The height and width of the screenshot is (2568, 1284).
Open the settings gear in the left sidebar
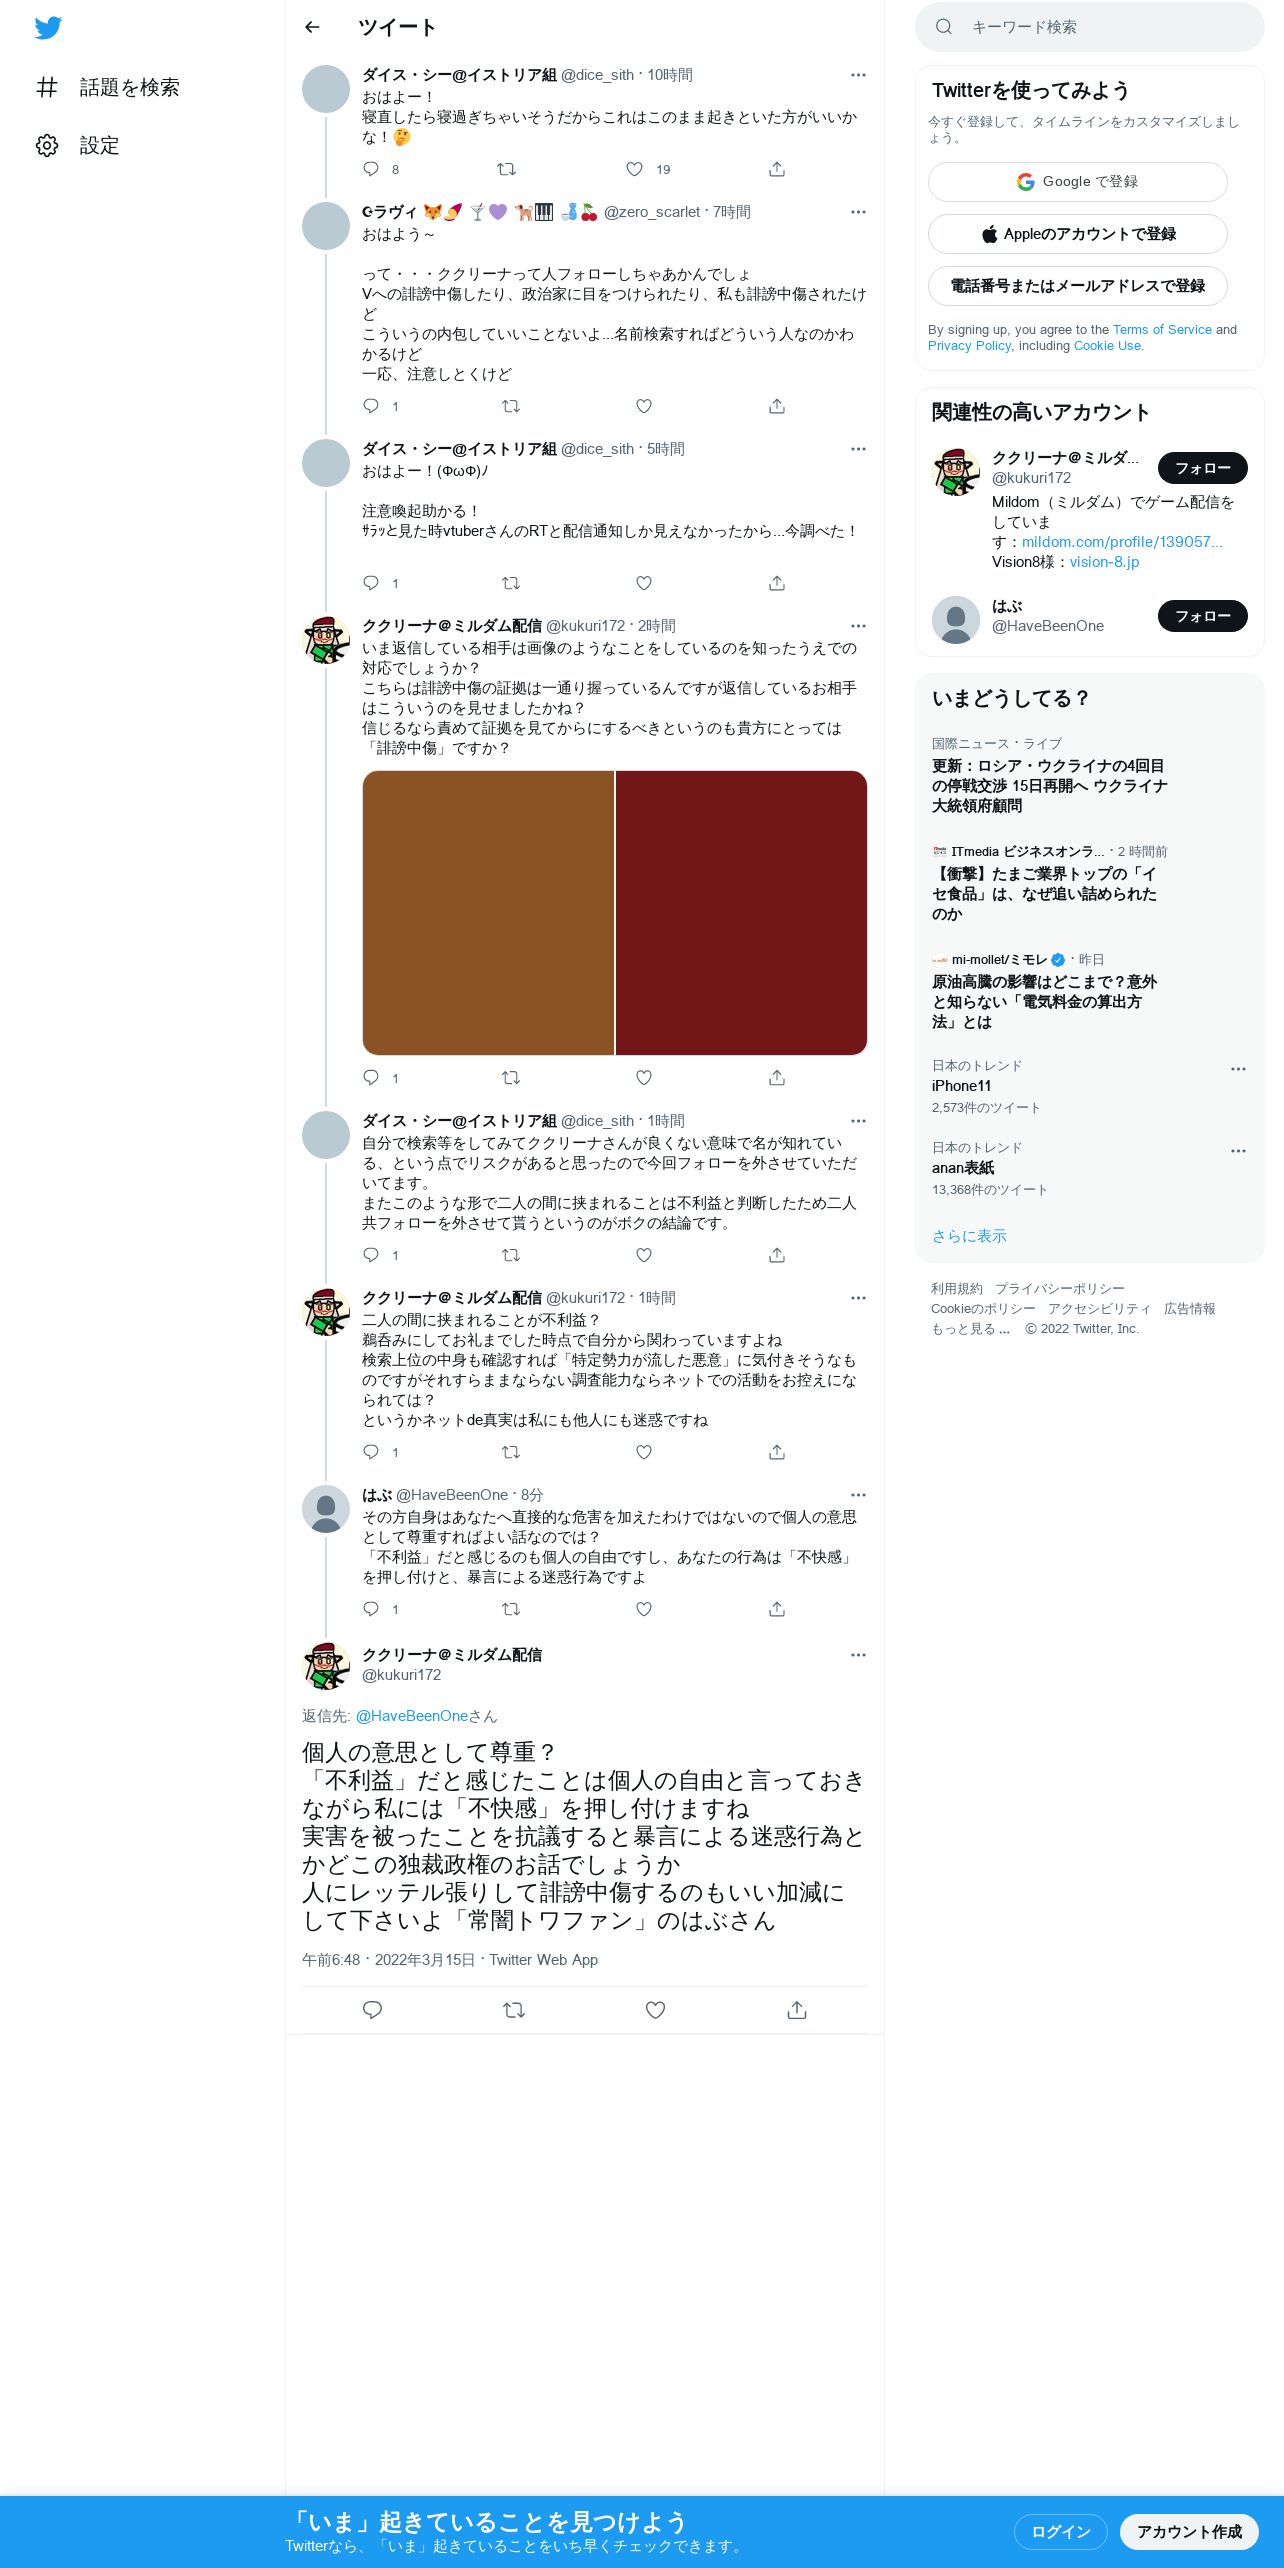tap(47, 145)
